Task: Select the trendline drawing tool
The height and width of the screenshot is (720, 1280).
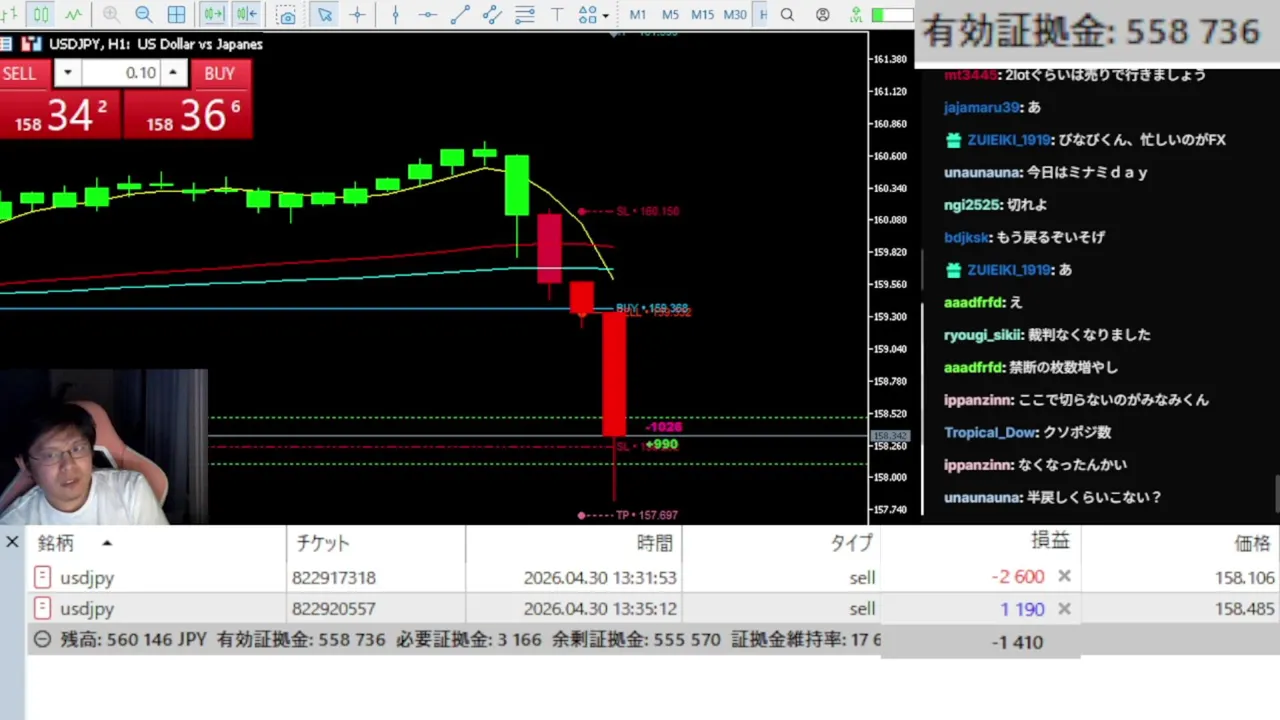Action: click(x=460, y=15)
